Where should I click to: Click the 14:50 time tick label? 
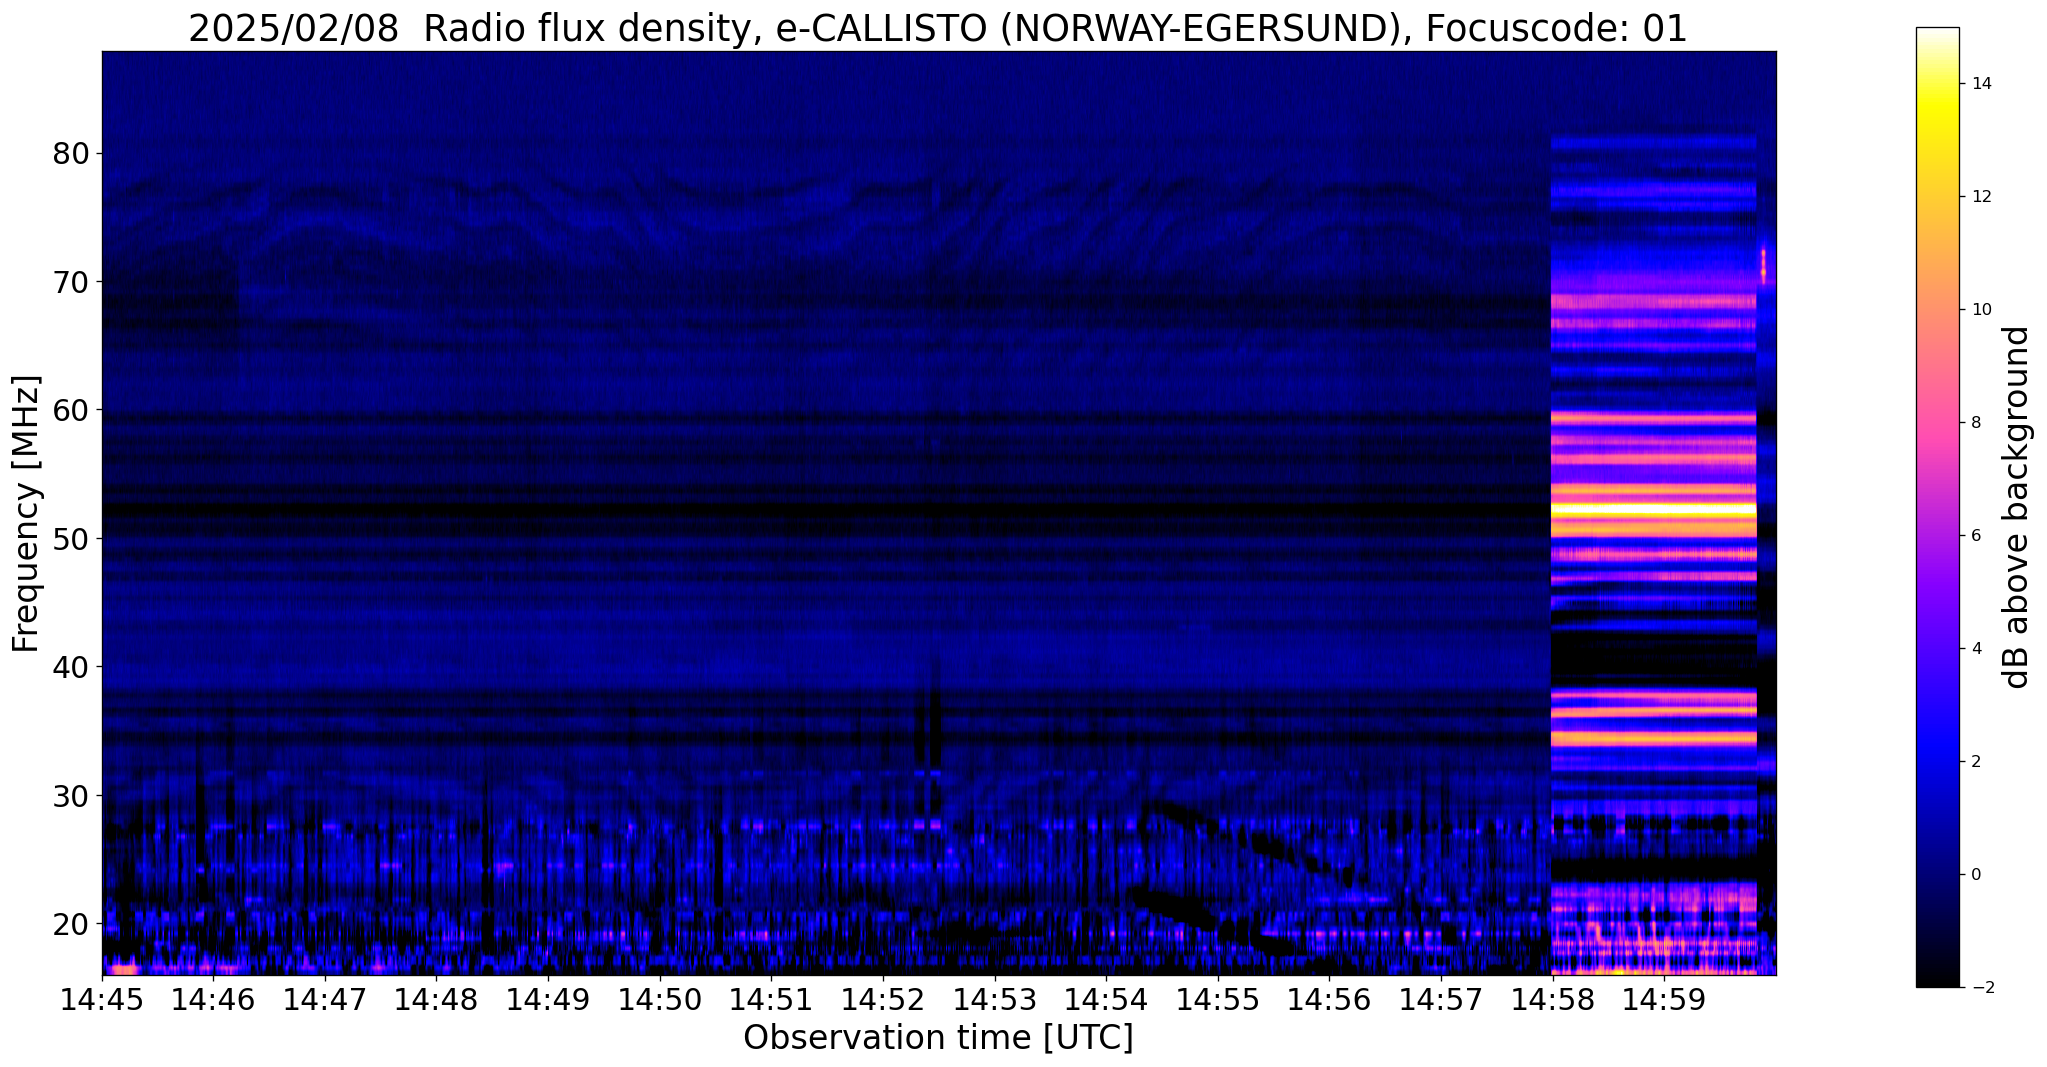(x=660, y=998)
